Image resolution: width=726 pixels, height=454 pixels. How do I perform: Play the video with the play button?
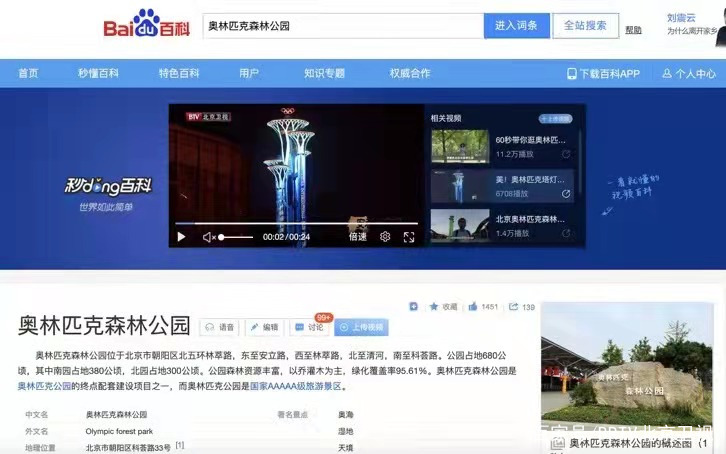click(182, 237)
